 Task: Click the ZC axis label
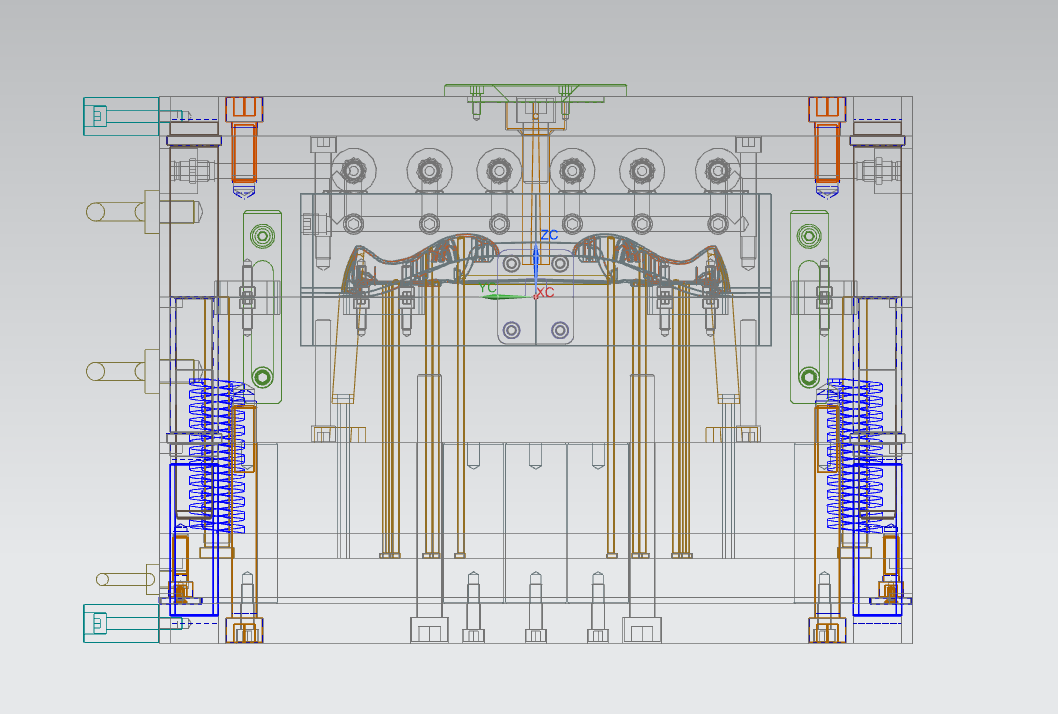tap(549, 235)
